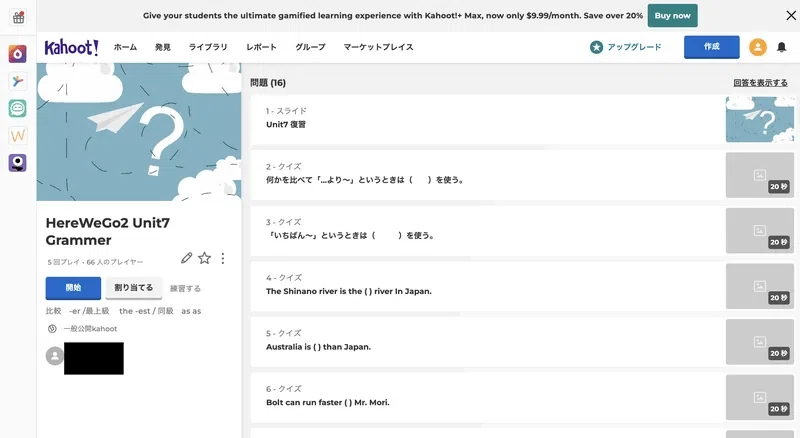Click the image placeholder for question 2
Screen dimensions: 800x438
(x=760, y=175)
